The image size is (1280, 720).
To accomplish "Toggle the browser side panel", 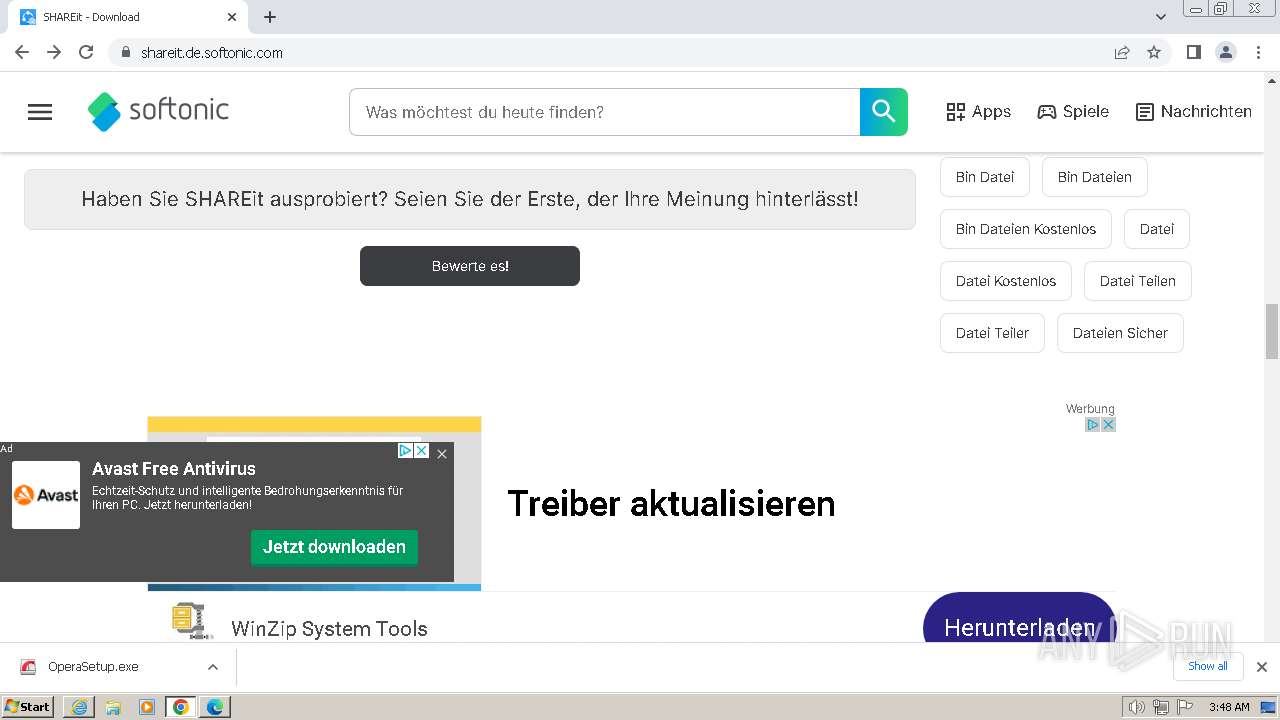I will click(1193, 52).
